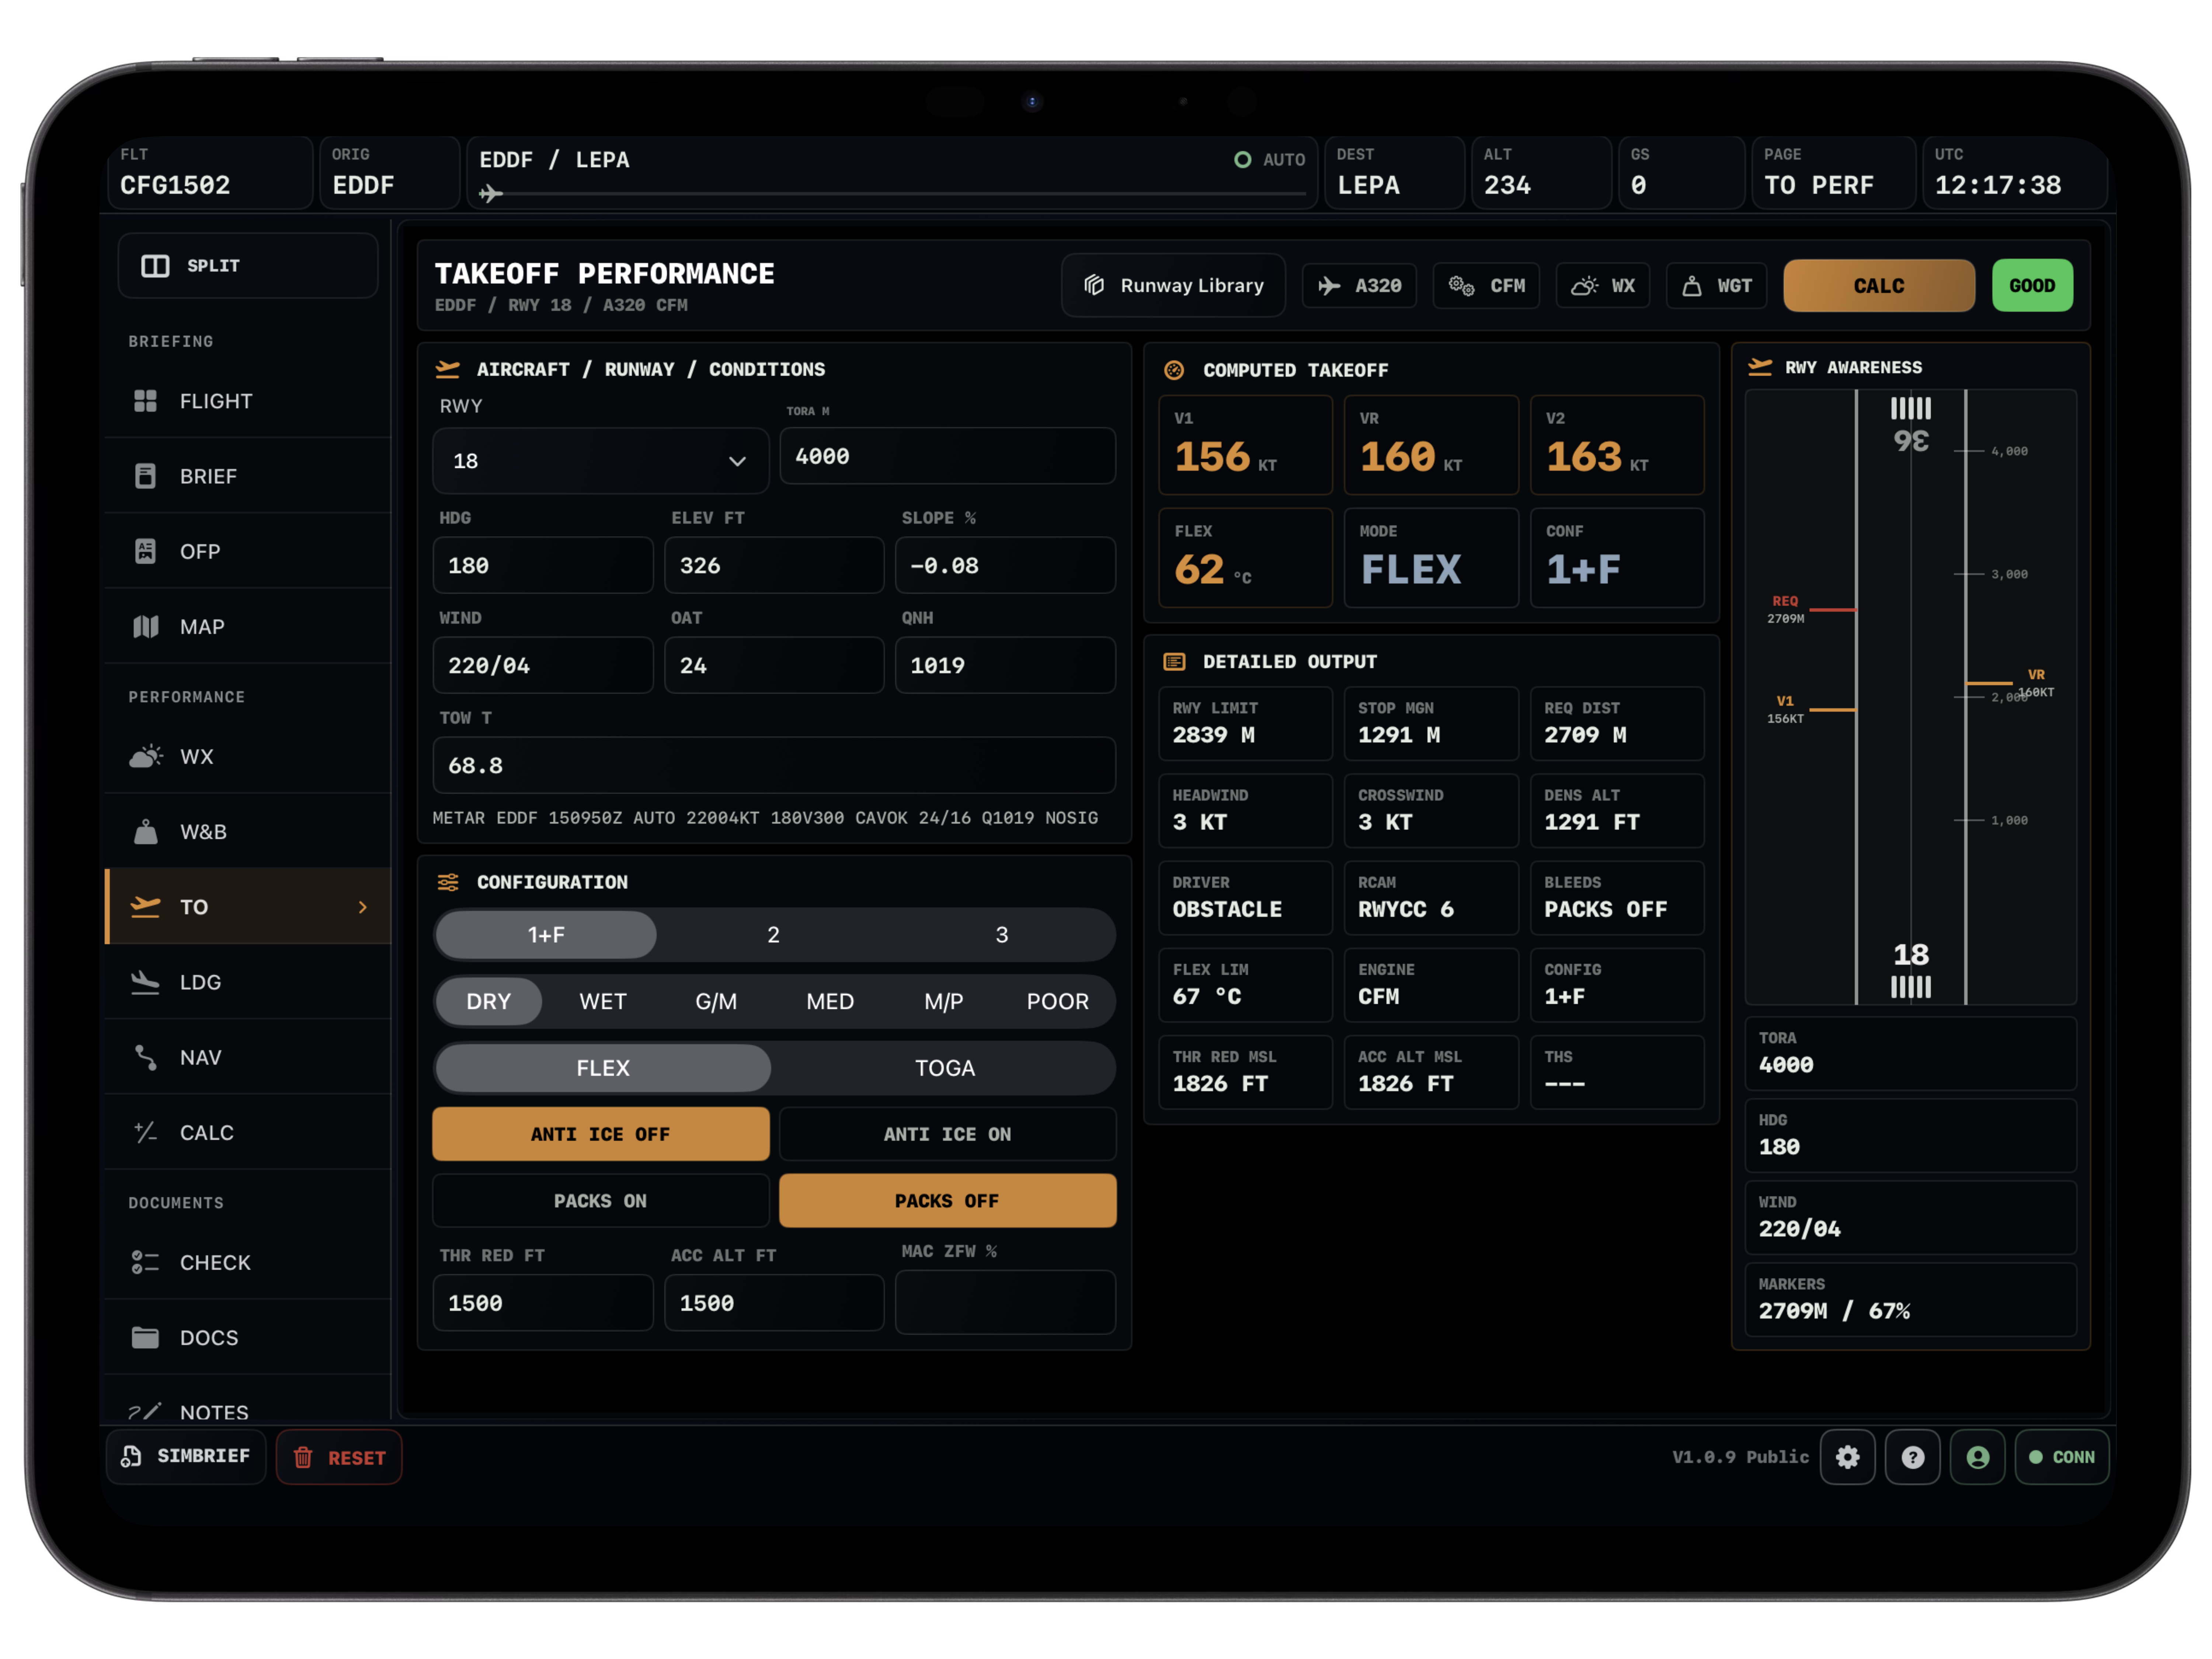Click the SimBrief import icon
This screenshot has height=1659, width=2212.
tap(131, 1456)
